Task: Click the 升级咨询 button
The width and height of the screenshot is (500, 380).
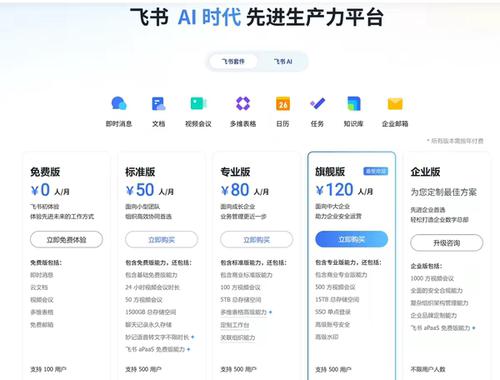Action: click(x=447, y=243)
